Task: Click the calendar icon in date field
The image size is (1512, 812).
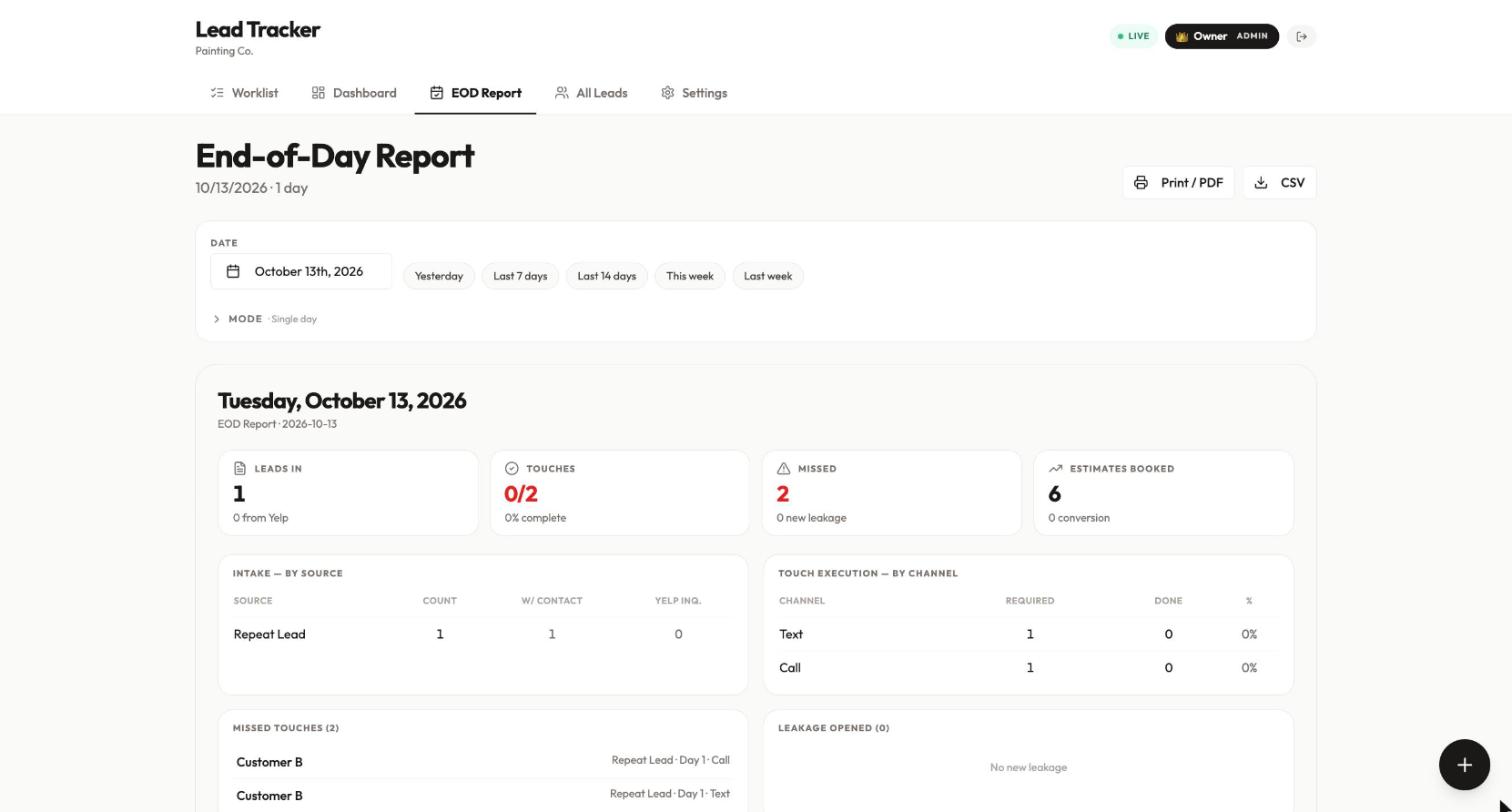Action: [233, 272]
